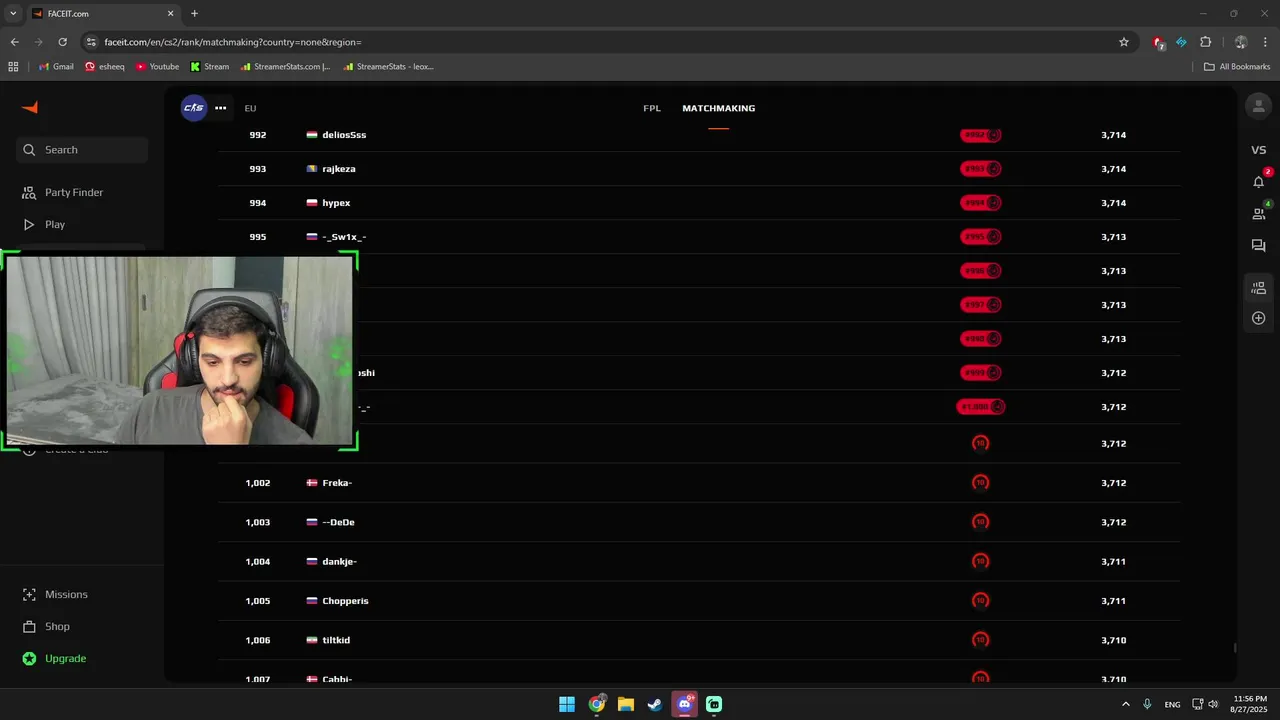Open notifications bell icon
Screen dimensions: 1280x720
click(1258, 181)
